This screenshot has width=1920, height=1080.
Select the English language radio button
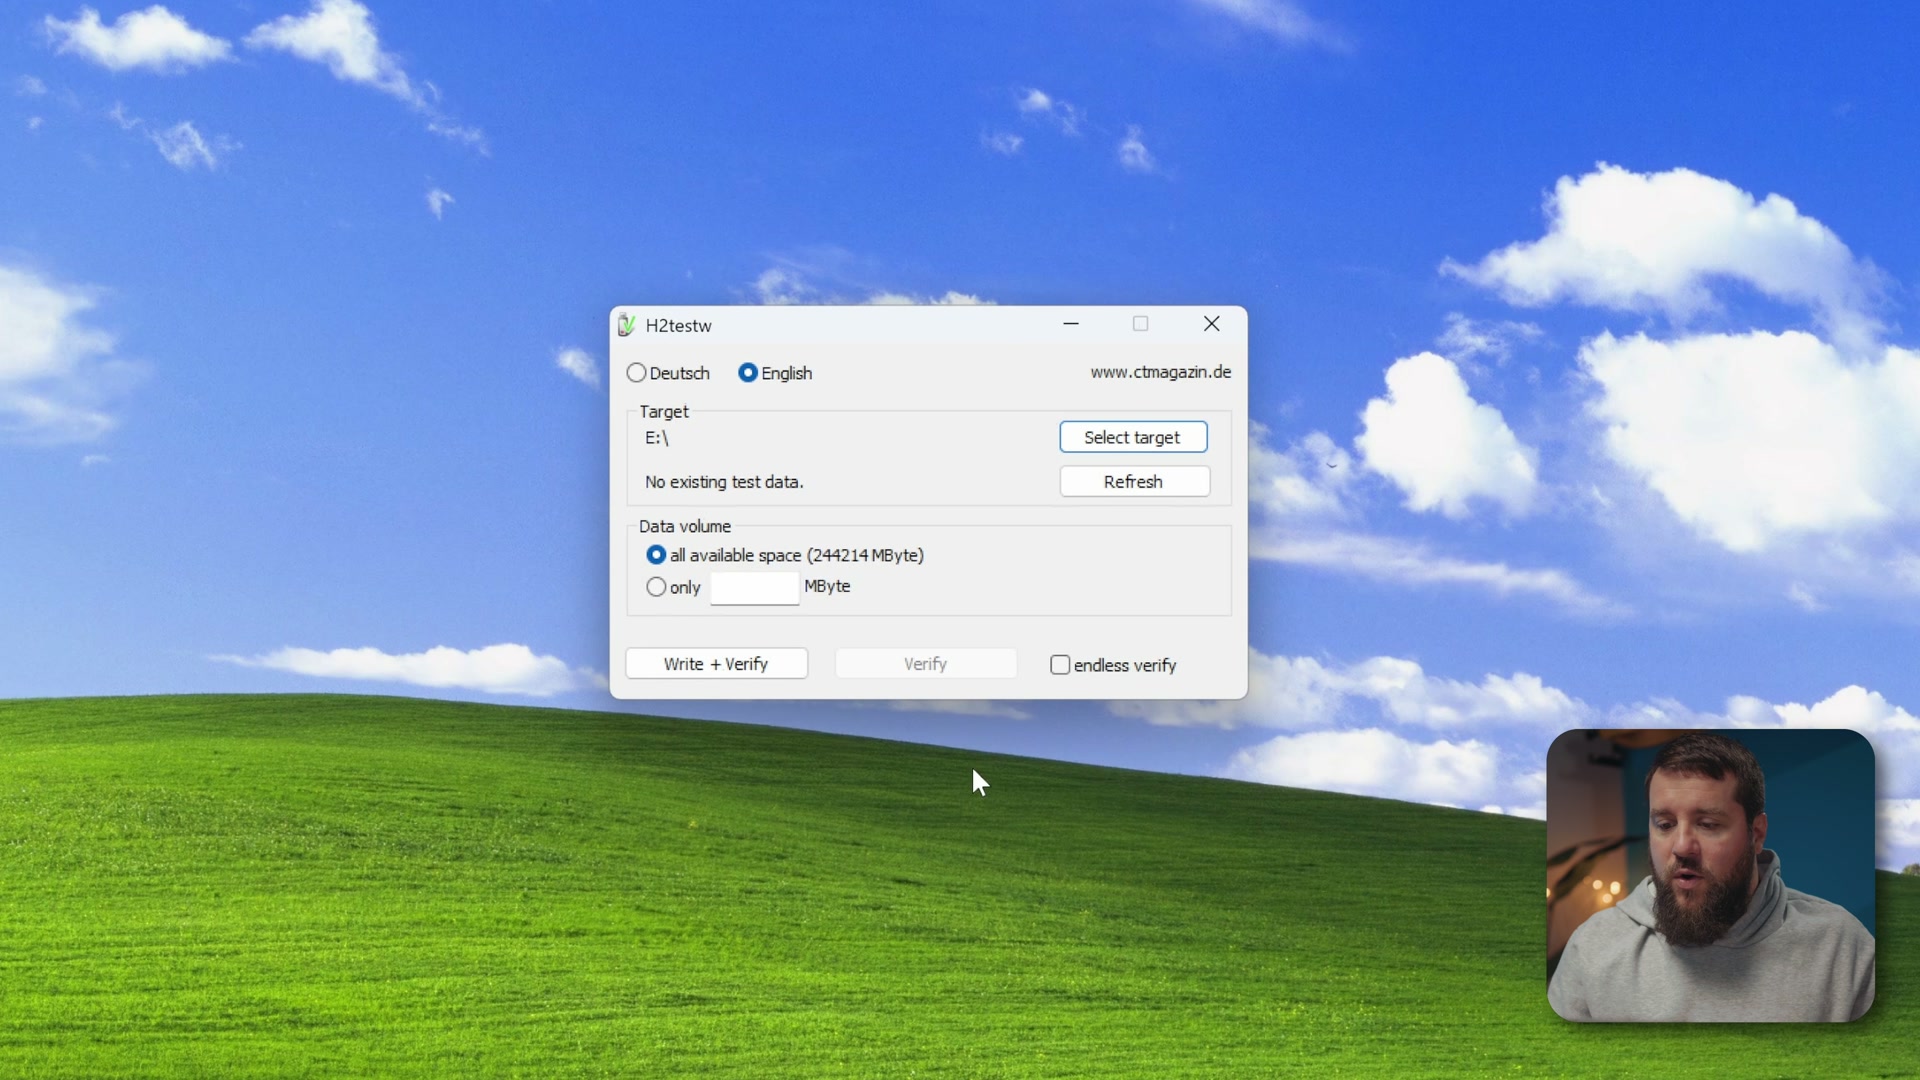pyautogui.click(x=748, y=373)
